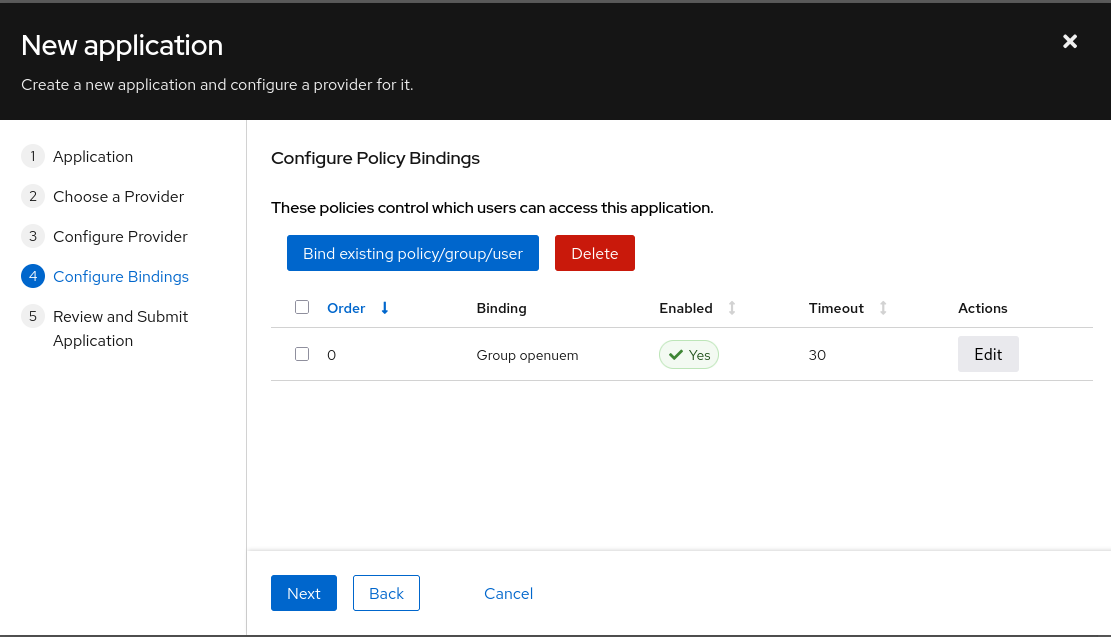The image size is (1111, 637).
Task: Jump to Review and Submit Application
Action: 120,328
